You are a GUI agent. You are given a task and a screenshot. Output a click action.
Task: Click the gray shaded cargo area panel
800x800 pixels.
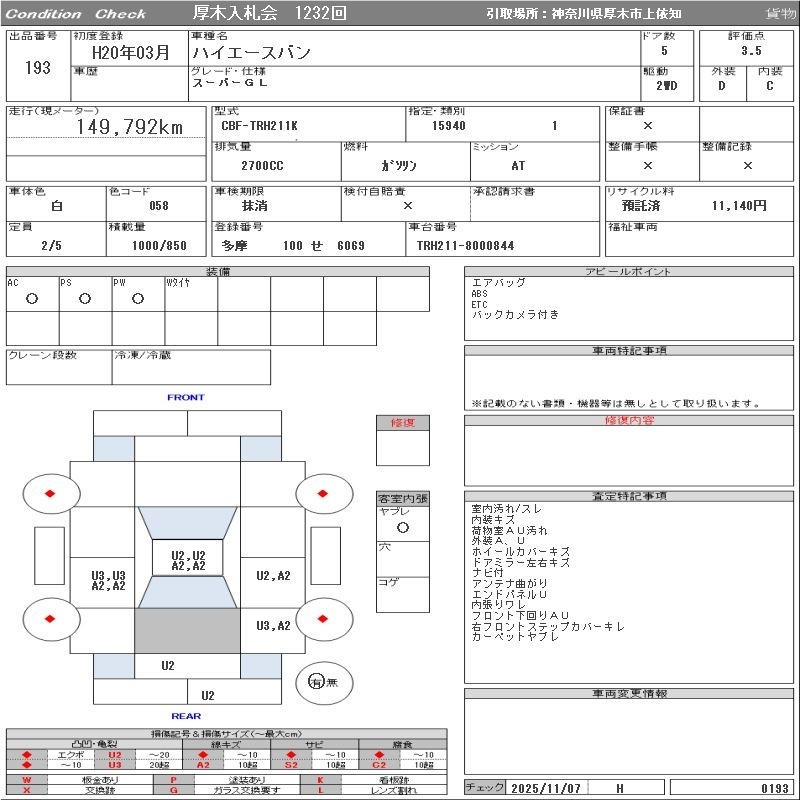[x=187, y=630]
